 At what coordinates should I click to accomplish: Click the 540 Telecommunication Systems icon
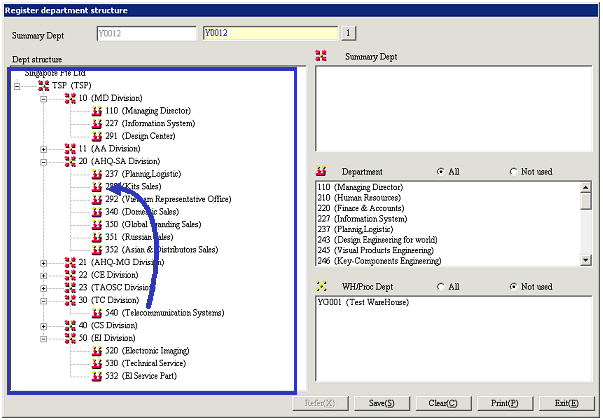point(97,313)
